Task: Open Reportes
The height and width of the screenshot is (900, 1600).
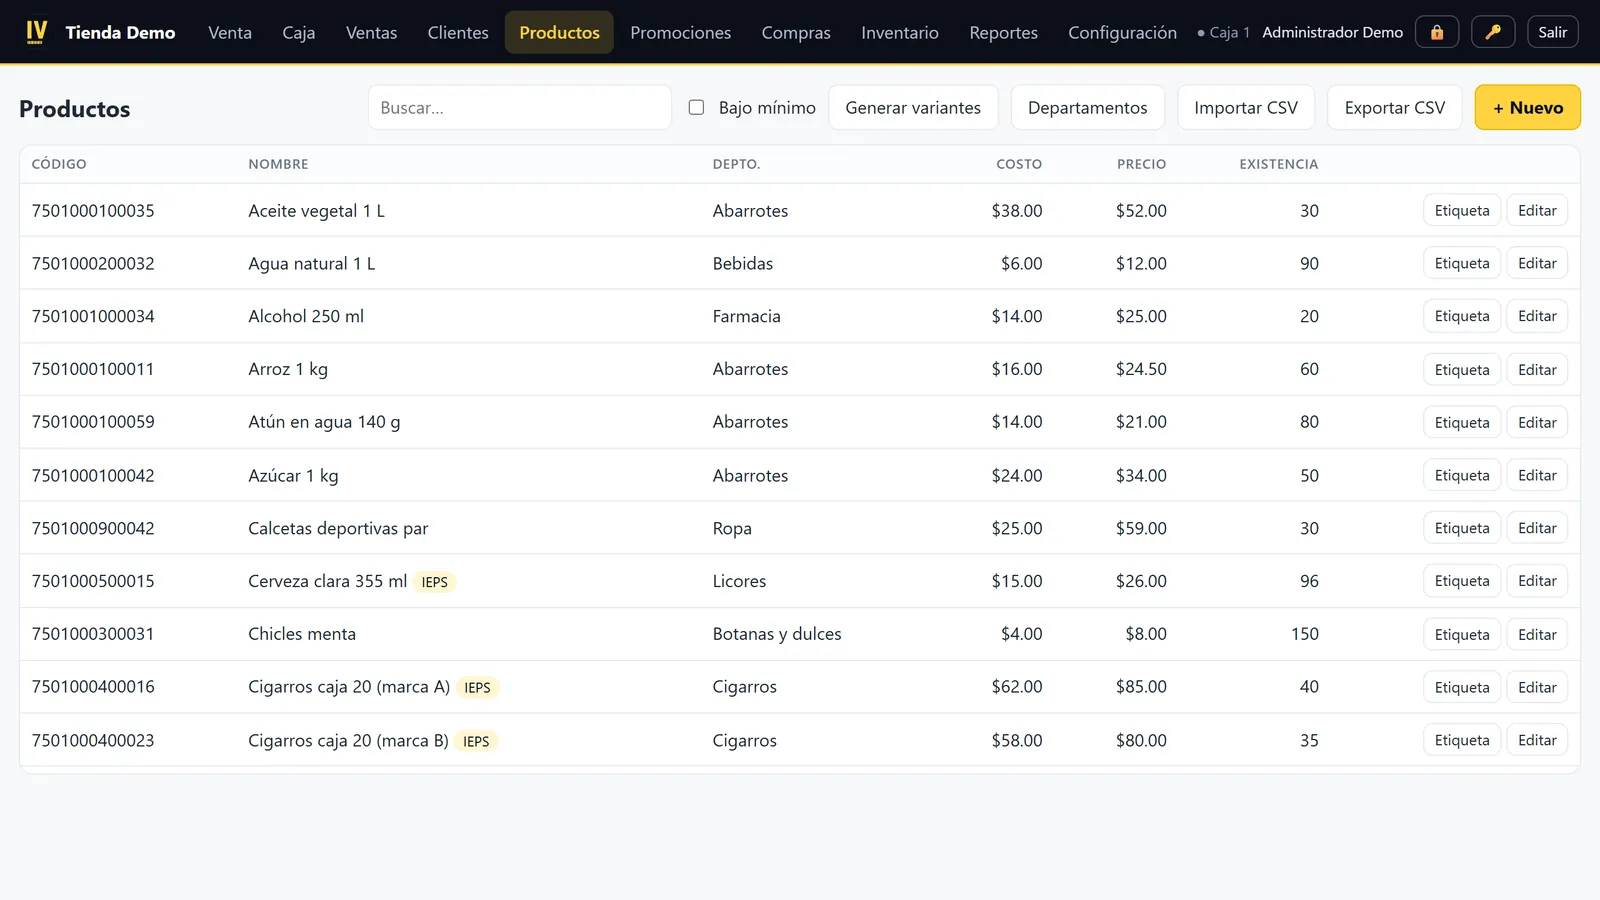Action: click(1003, 32)
